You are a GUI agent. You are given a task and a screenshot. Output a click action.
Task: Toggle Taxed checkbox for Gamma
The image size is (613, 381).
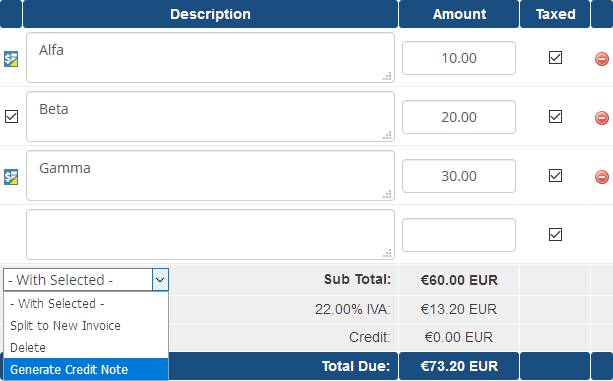coord(556,175)
